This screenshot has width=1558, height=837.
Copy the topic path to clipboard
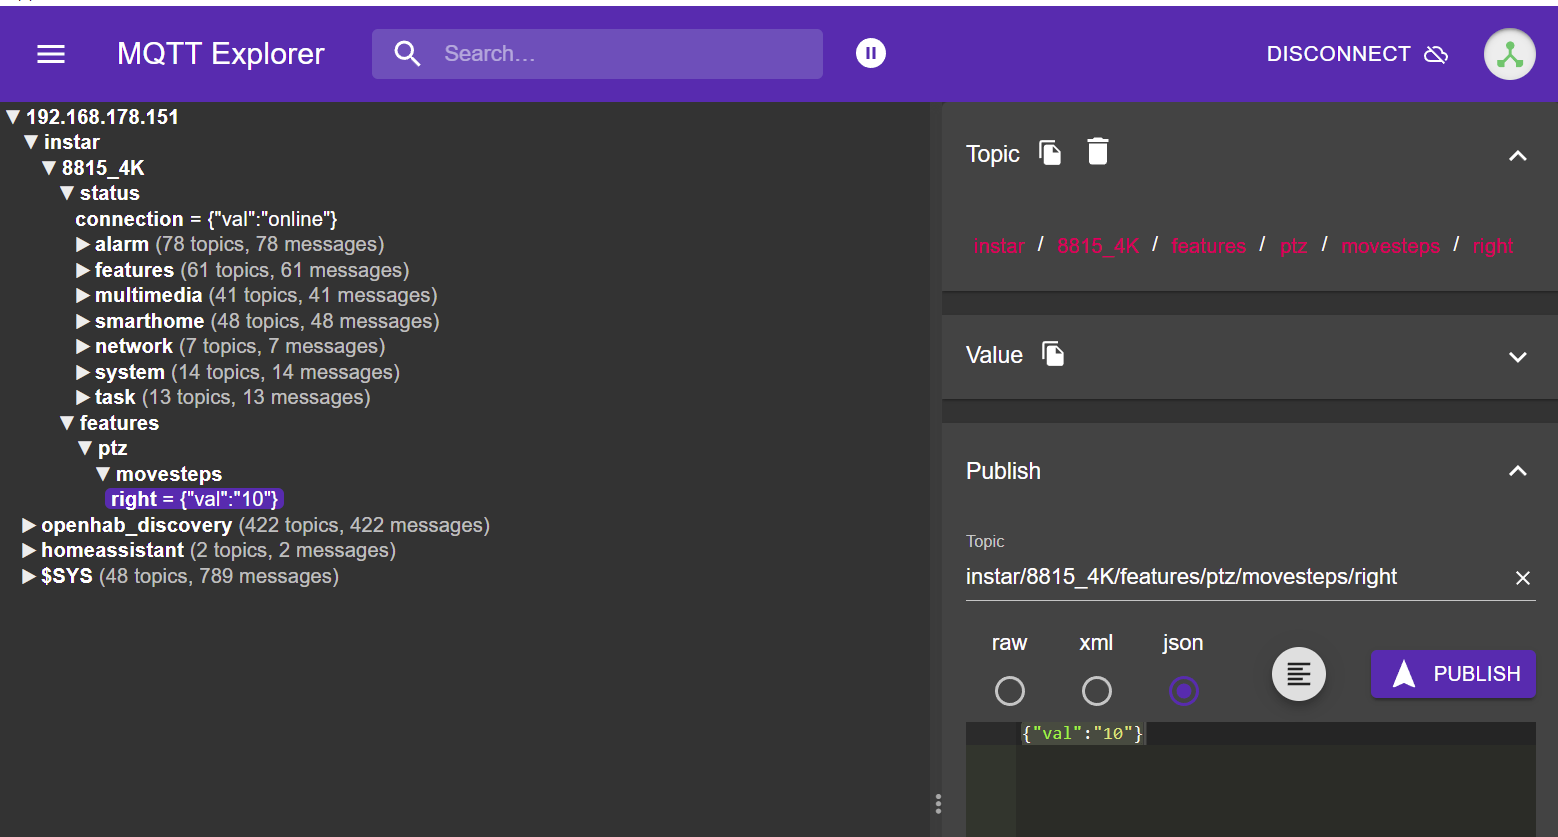click(1050, 153)
